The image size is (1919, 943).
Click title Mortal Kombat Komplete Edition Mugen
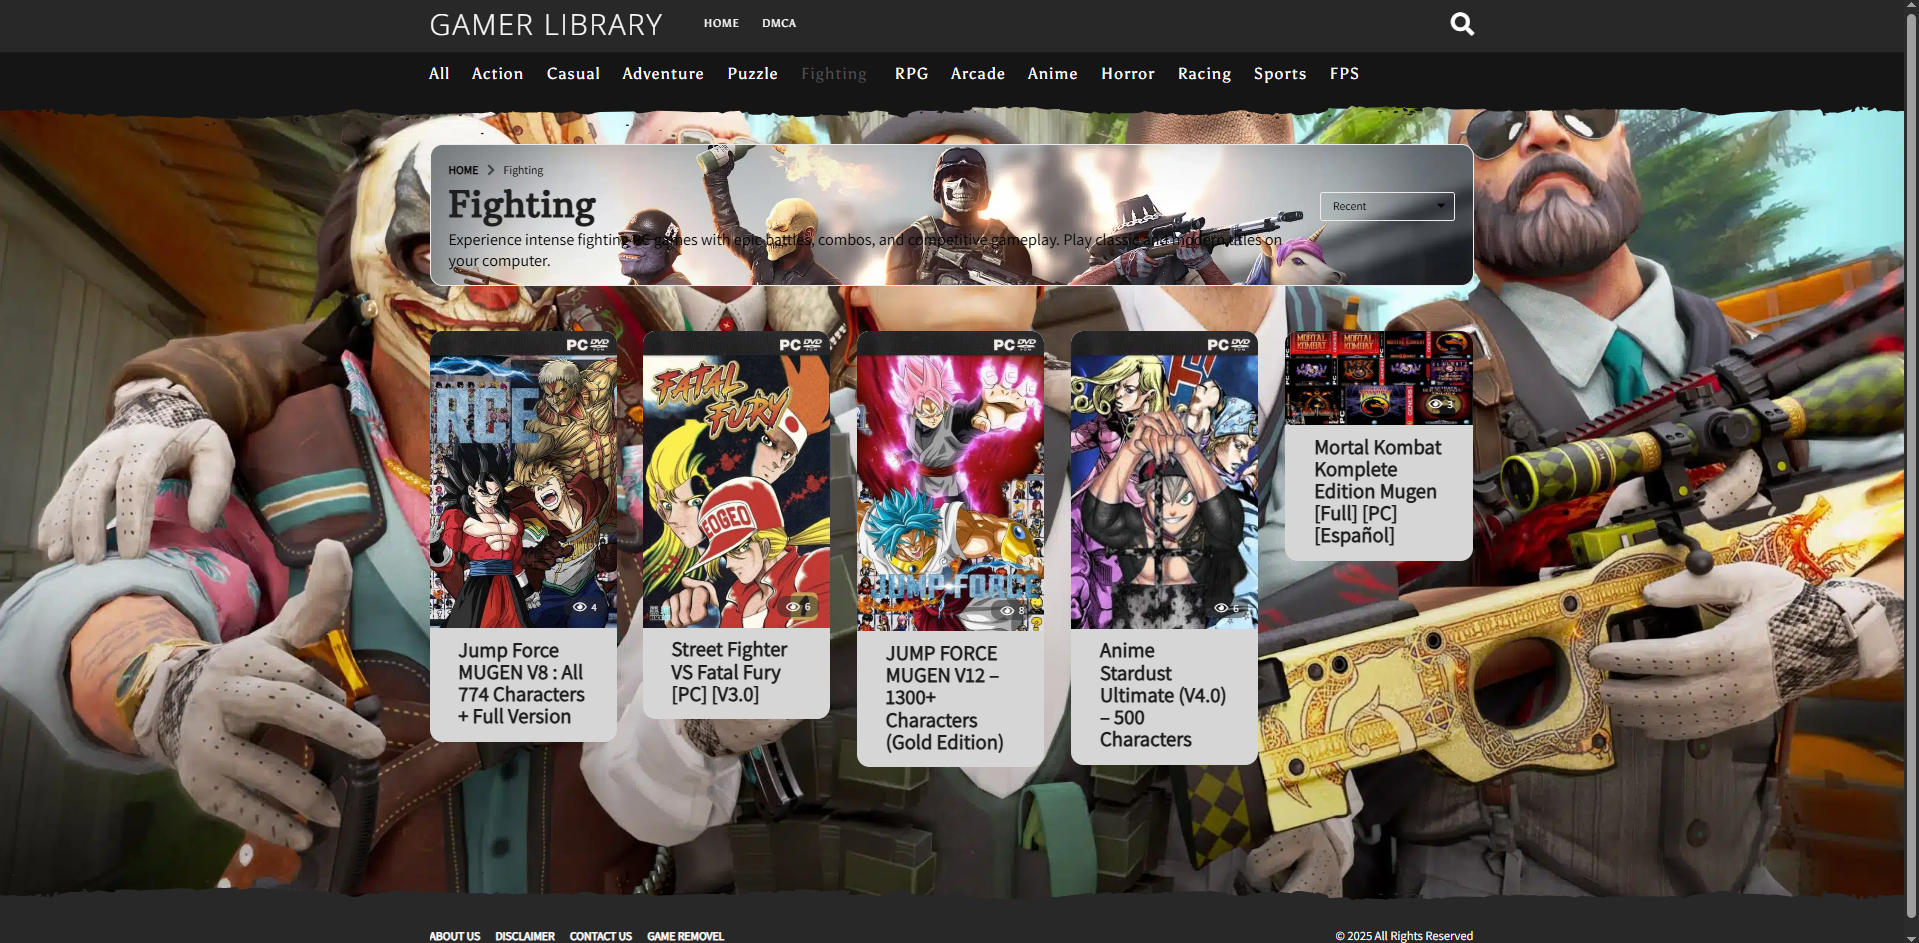(x=1378, y=491)
